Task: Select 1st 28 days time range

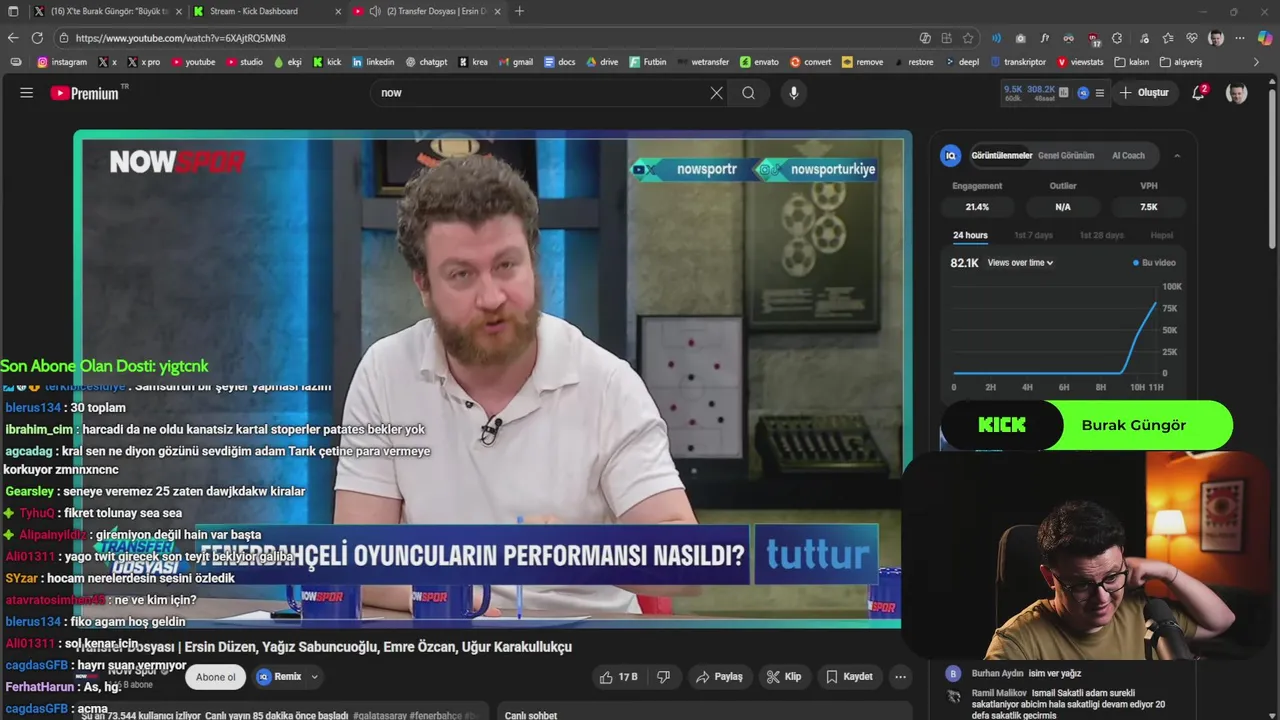Action: (1101, 236)
